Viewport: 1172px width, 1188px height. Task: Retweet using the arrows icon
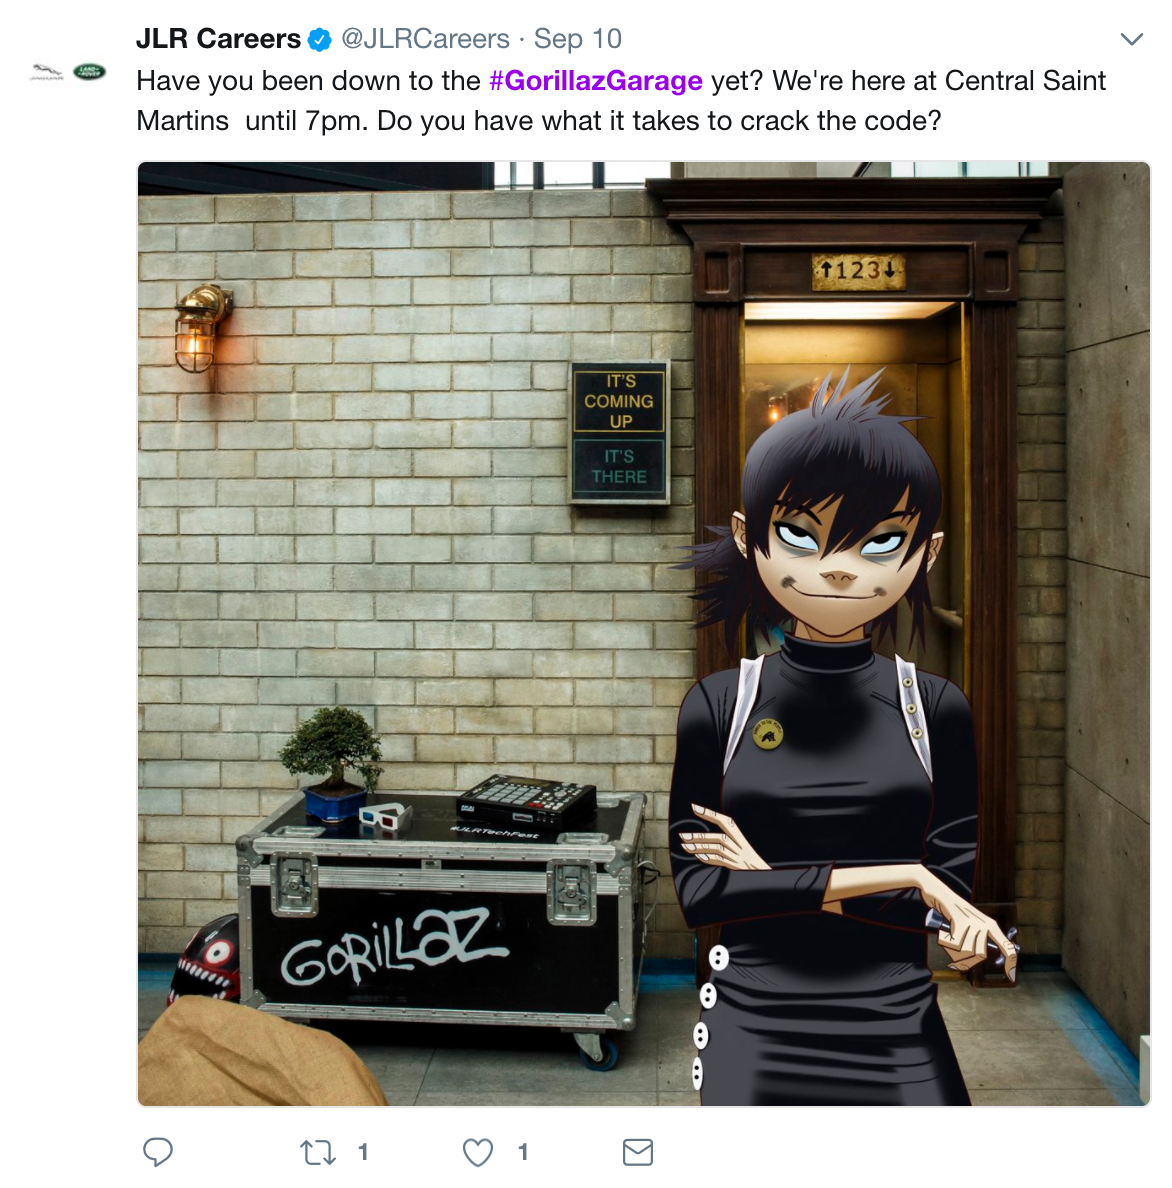(317, 1152)
